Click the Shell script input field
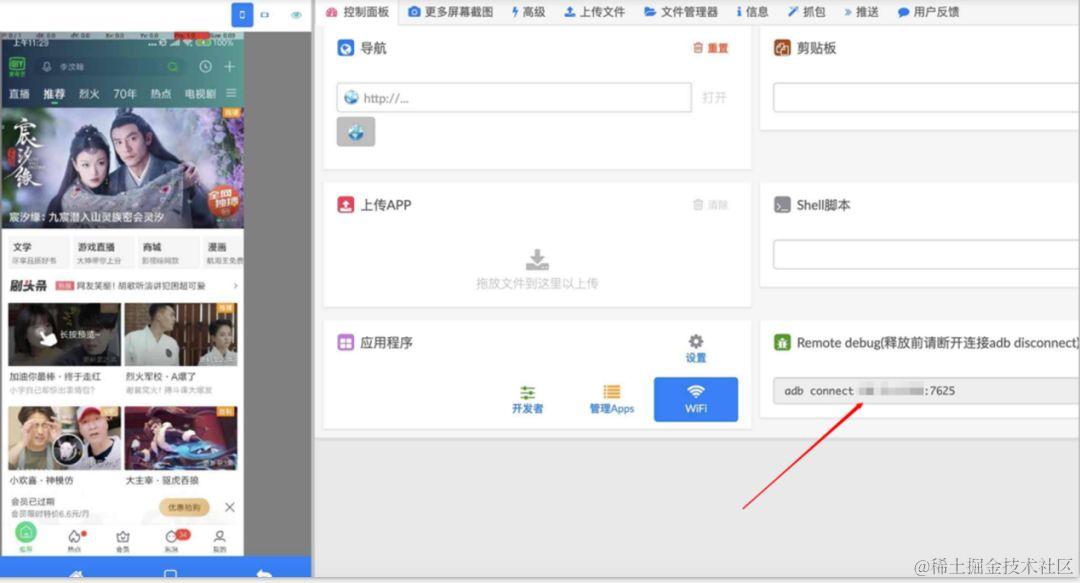1080x583 pixels. 926,254
